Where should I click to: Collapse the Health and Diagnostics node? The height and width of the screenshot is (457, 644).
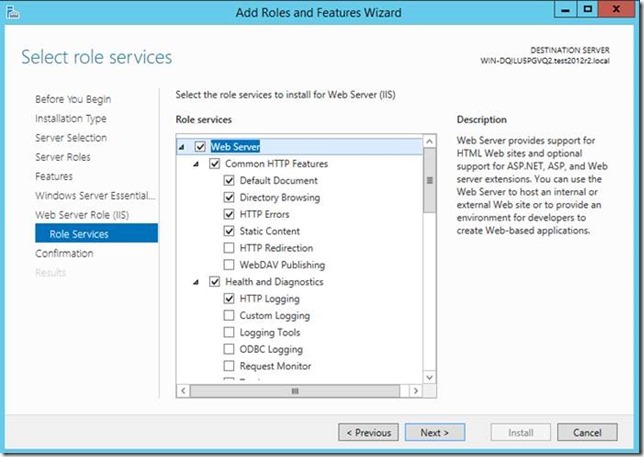[x=197, y=282]
